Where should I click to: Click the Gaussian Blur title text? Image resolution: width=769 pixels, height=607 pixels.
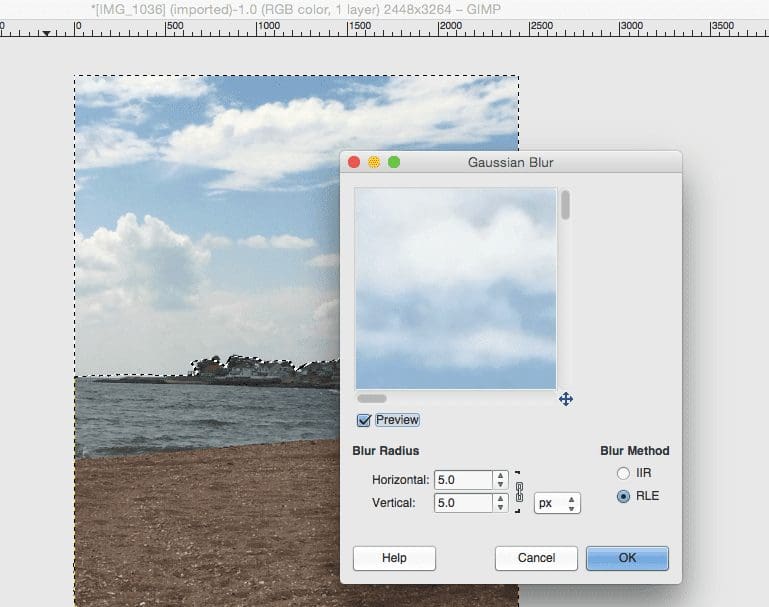point(511,163)
